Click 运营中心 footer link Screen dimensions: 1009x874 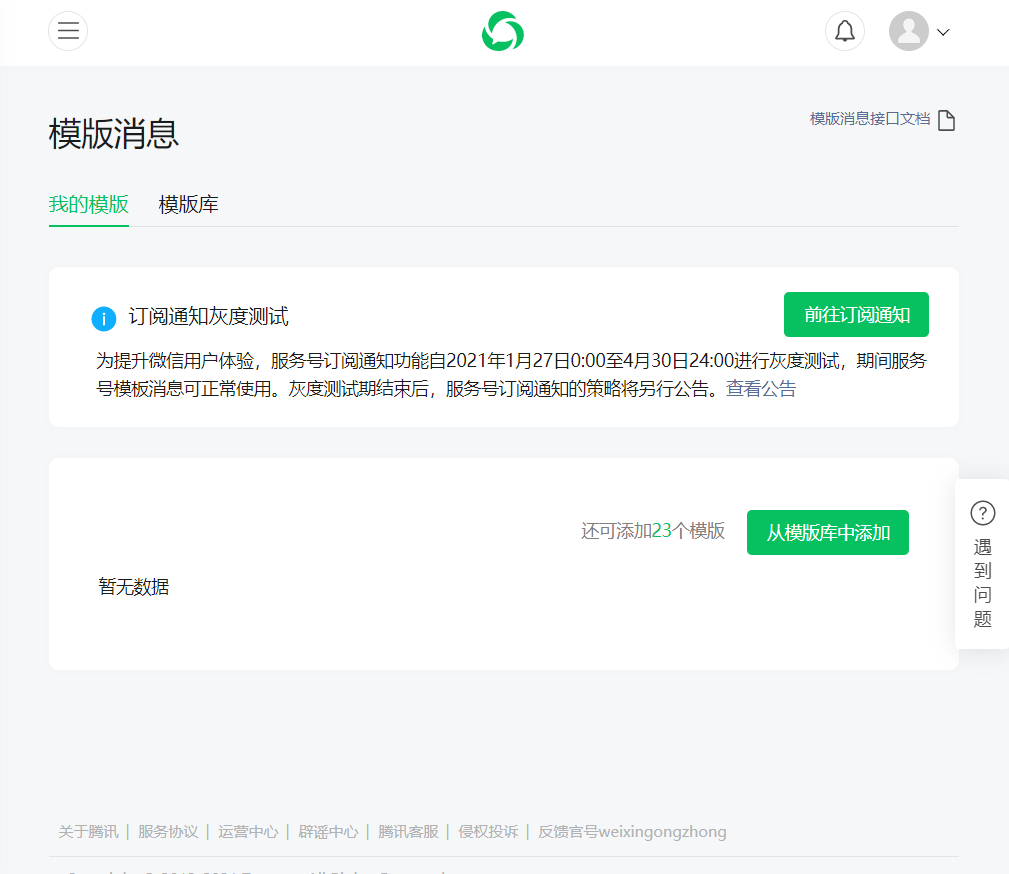(x=248, y=832)
